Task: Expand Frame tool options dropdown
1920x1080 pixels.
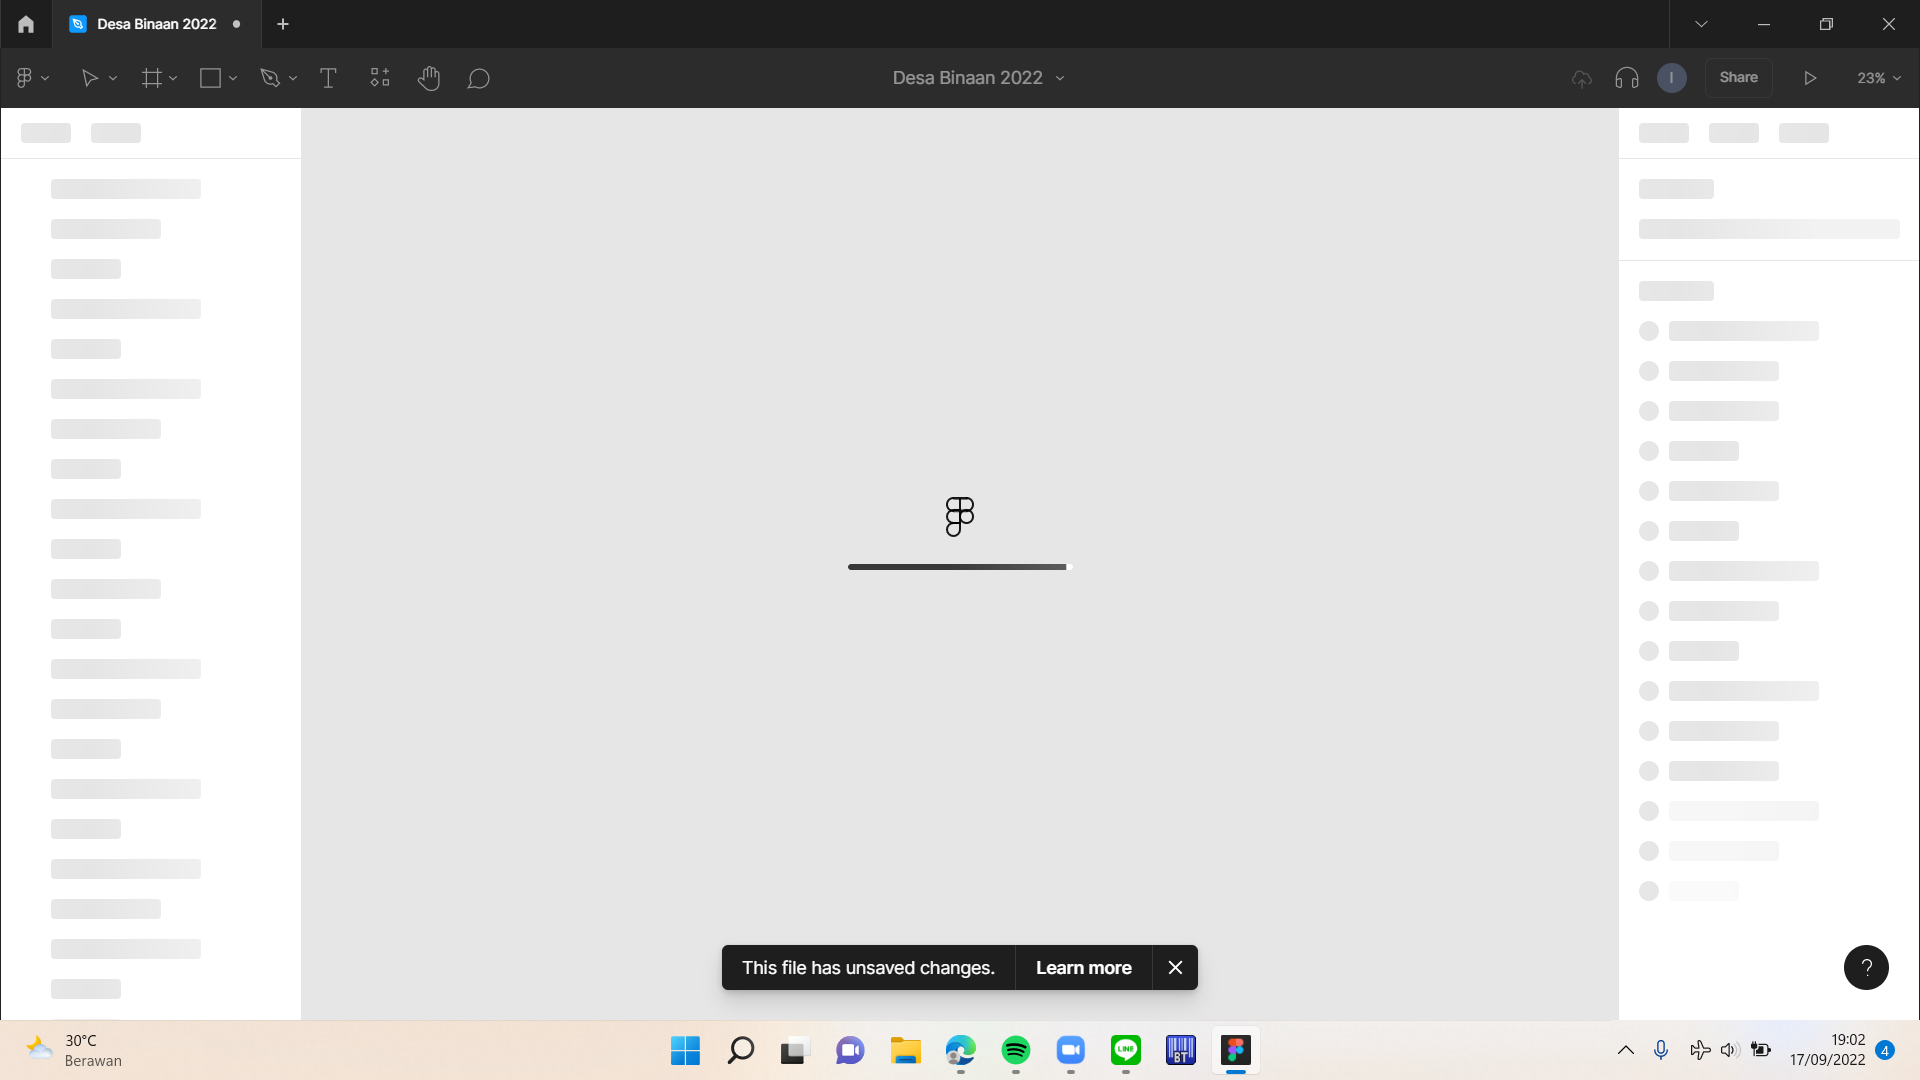Action: pyautogui.click(x=173, y=78)
